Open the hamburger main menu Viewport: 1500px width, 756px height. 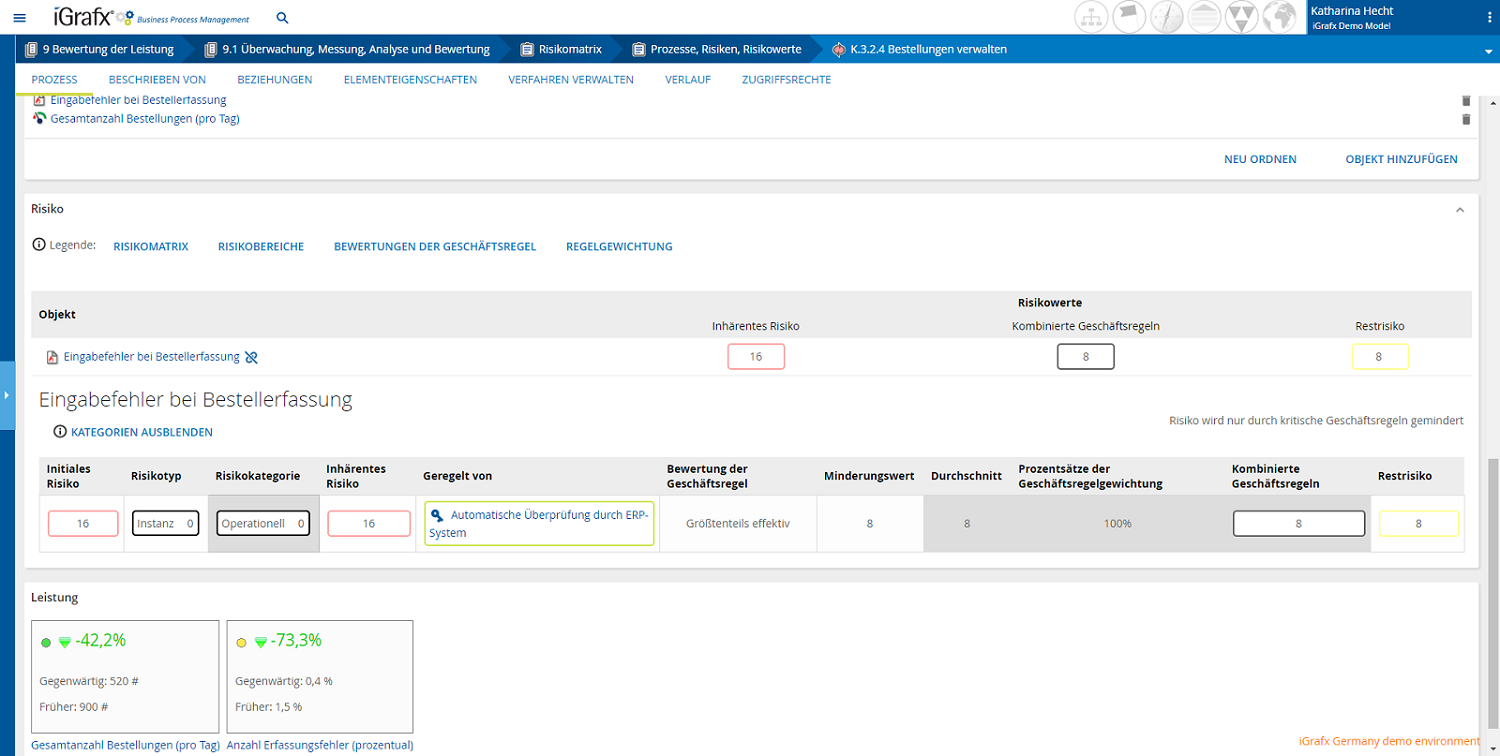[x=19, y=18]
